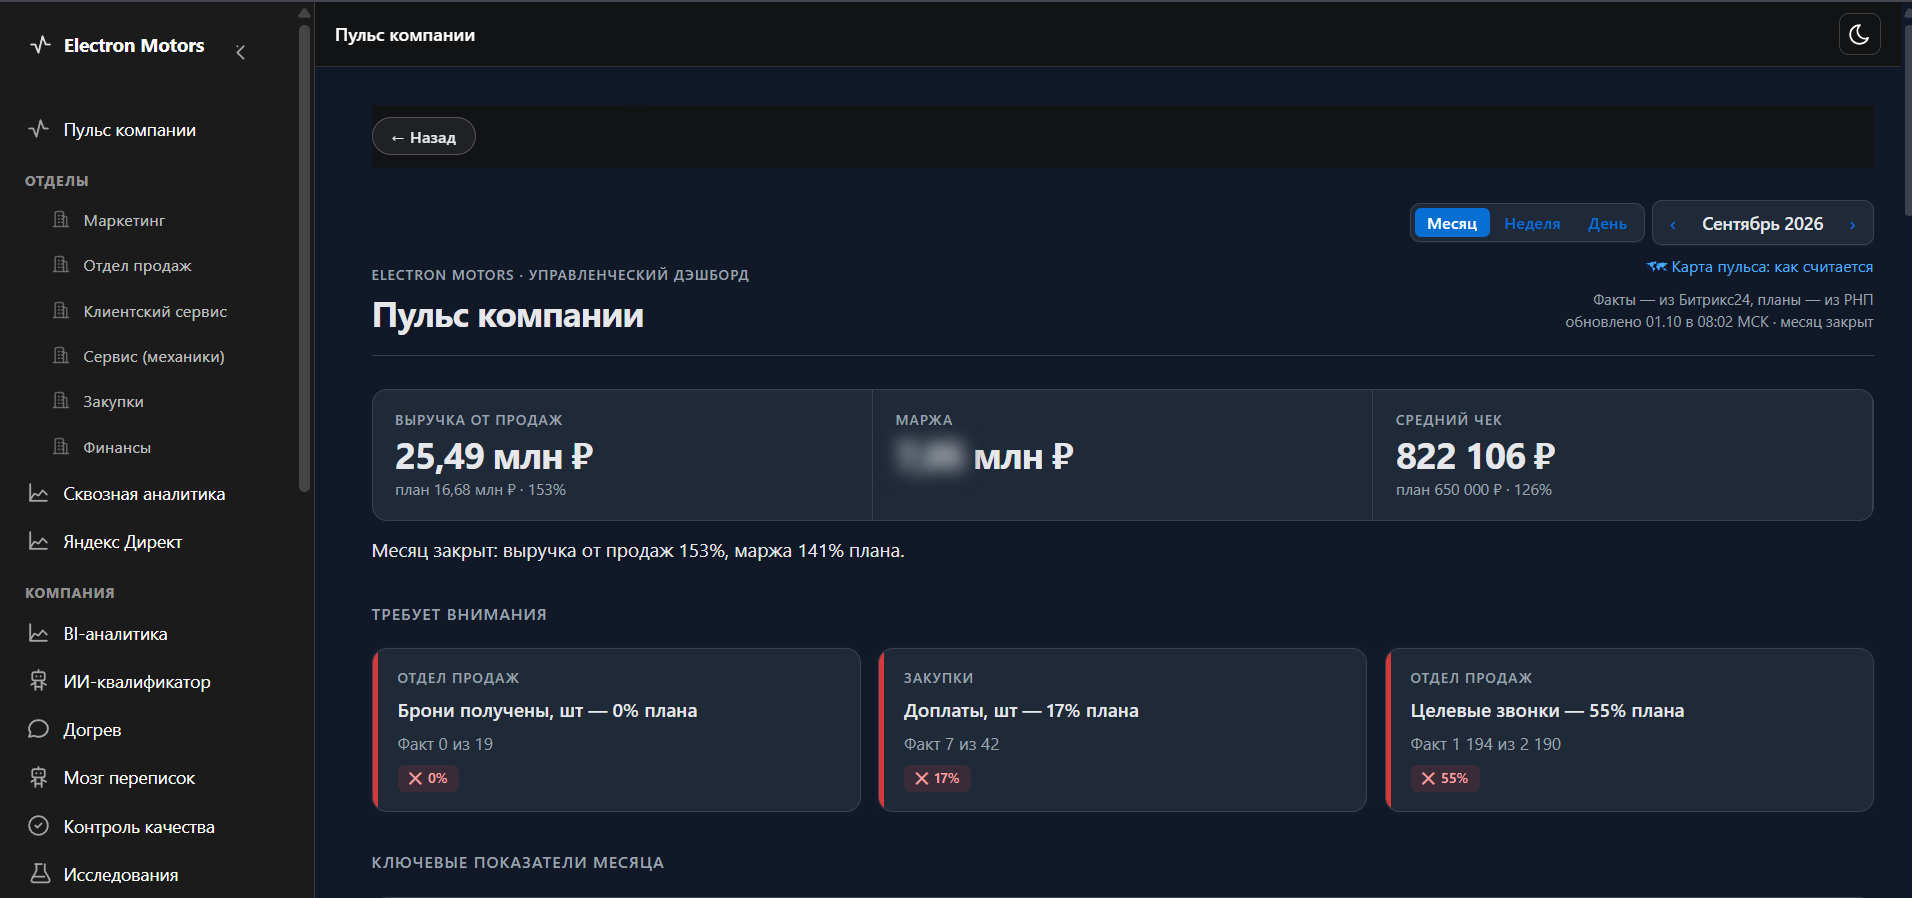Click the red 55% status badge
This screenshot has height=898, width=1912.
coord(1445,778)
